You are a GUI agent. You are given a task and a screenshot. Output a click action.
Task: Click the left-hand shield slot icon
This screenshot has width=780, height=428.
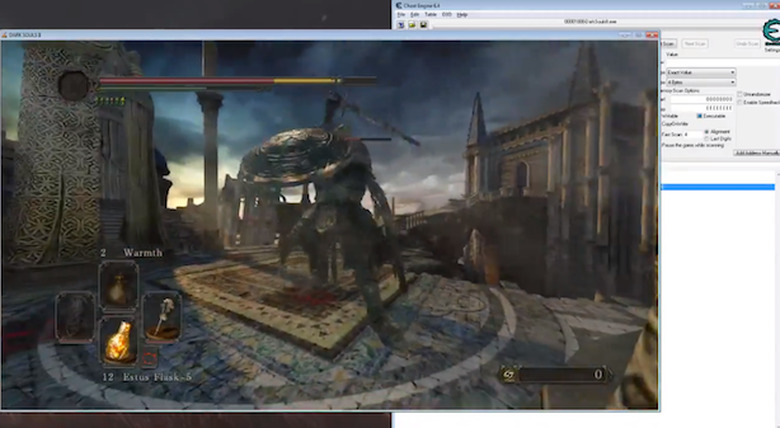coord(76,317)
